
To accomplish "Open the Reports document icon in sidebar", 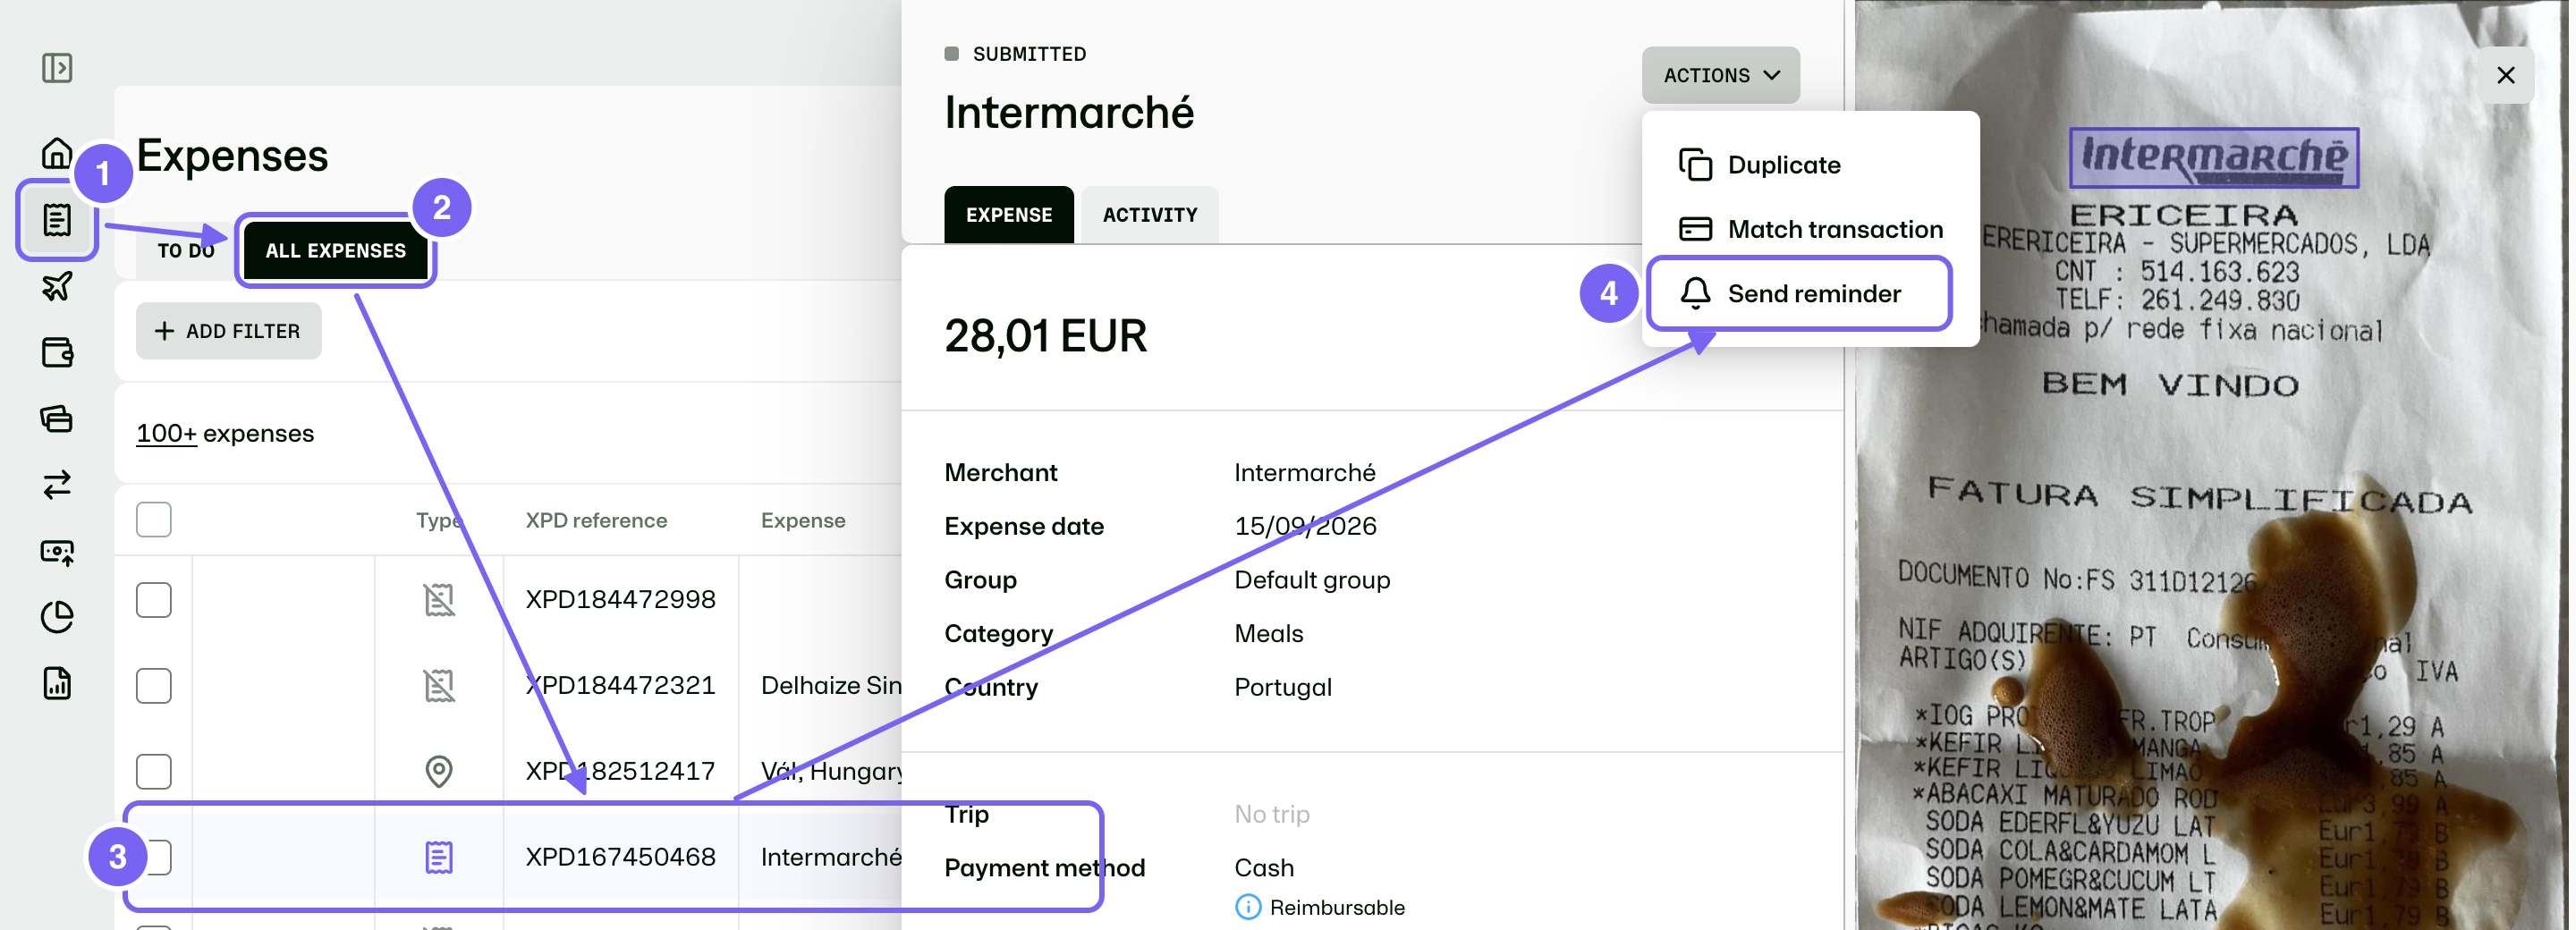I will point(57,683).
